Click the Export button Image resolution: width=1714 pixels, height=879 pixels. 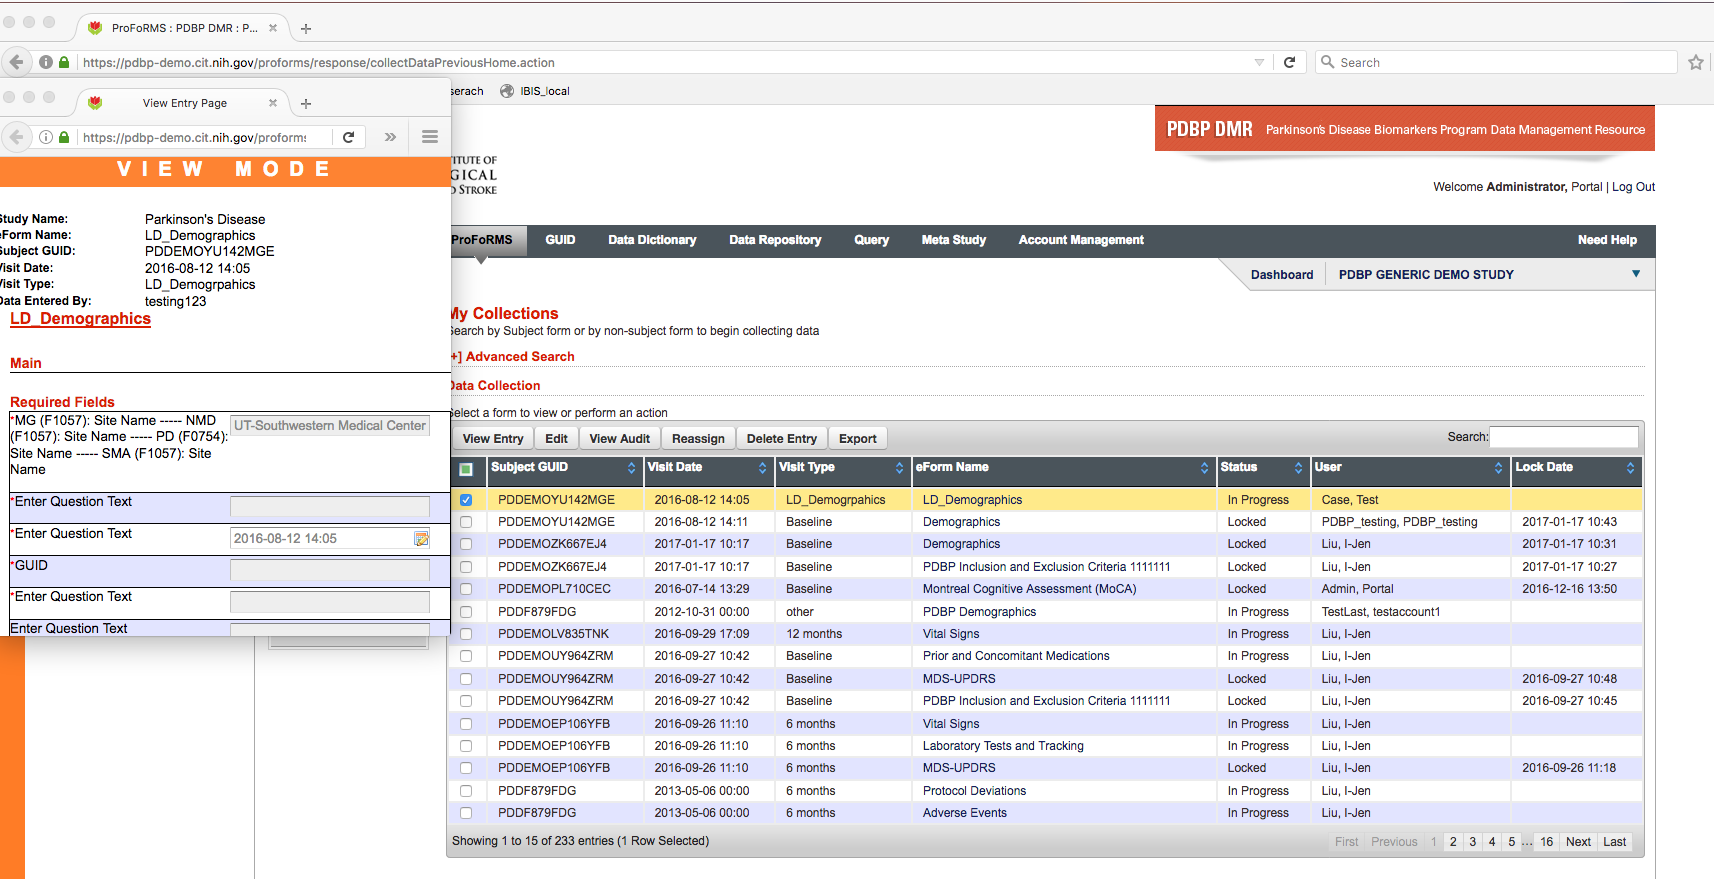[858, 439]
